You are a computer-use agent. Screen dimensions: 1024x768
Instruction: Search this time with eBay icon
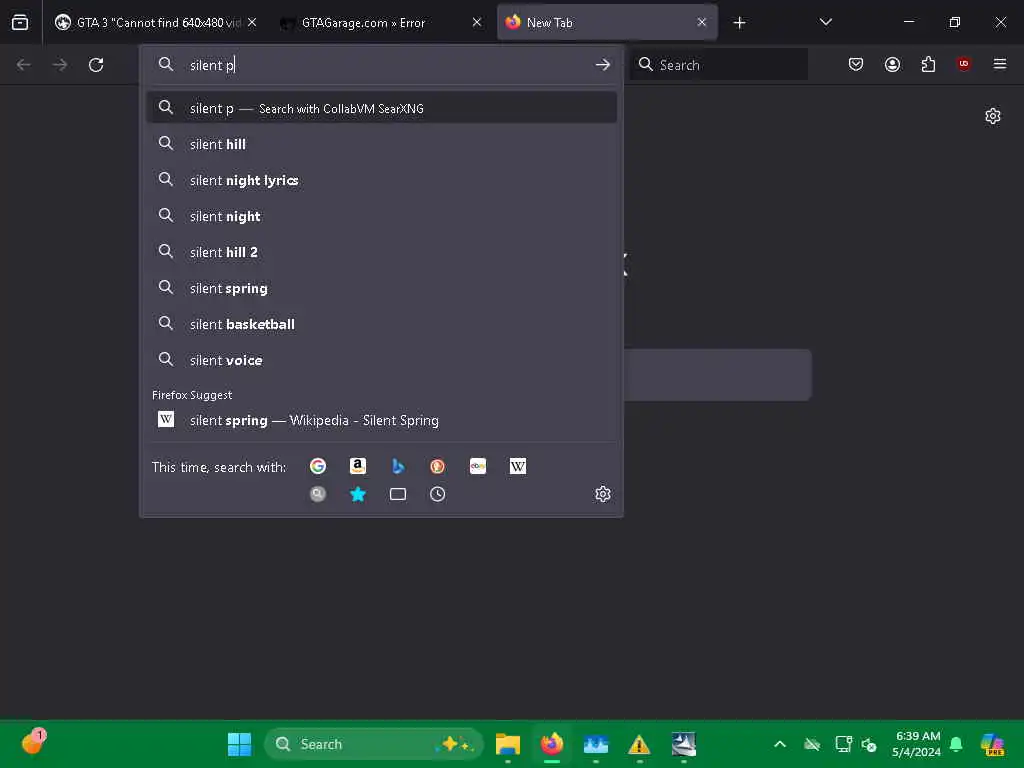[478, 466]
